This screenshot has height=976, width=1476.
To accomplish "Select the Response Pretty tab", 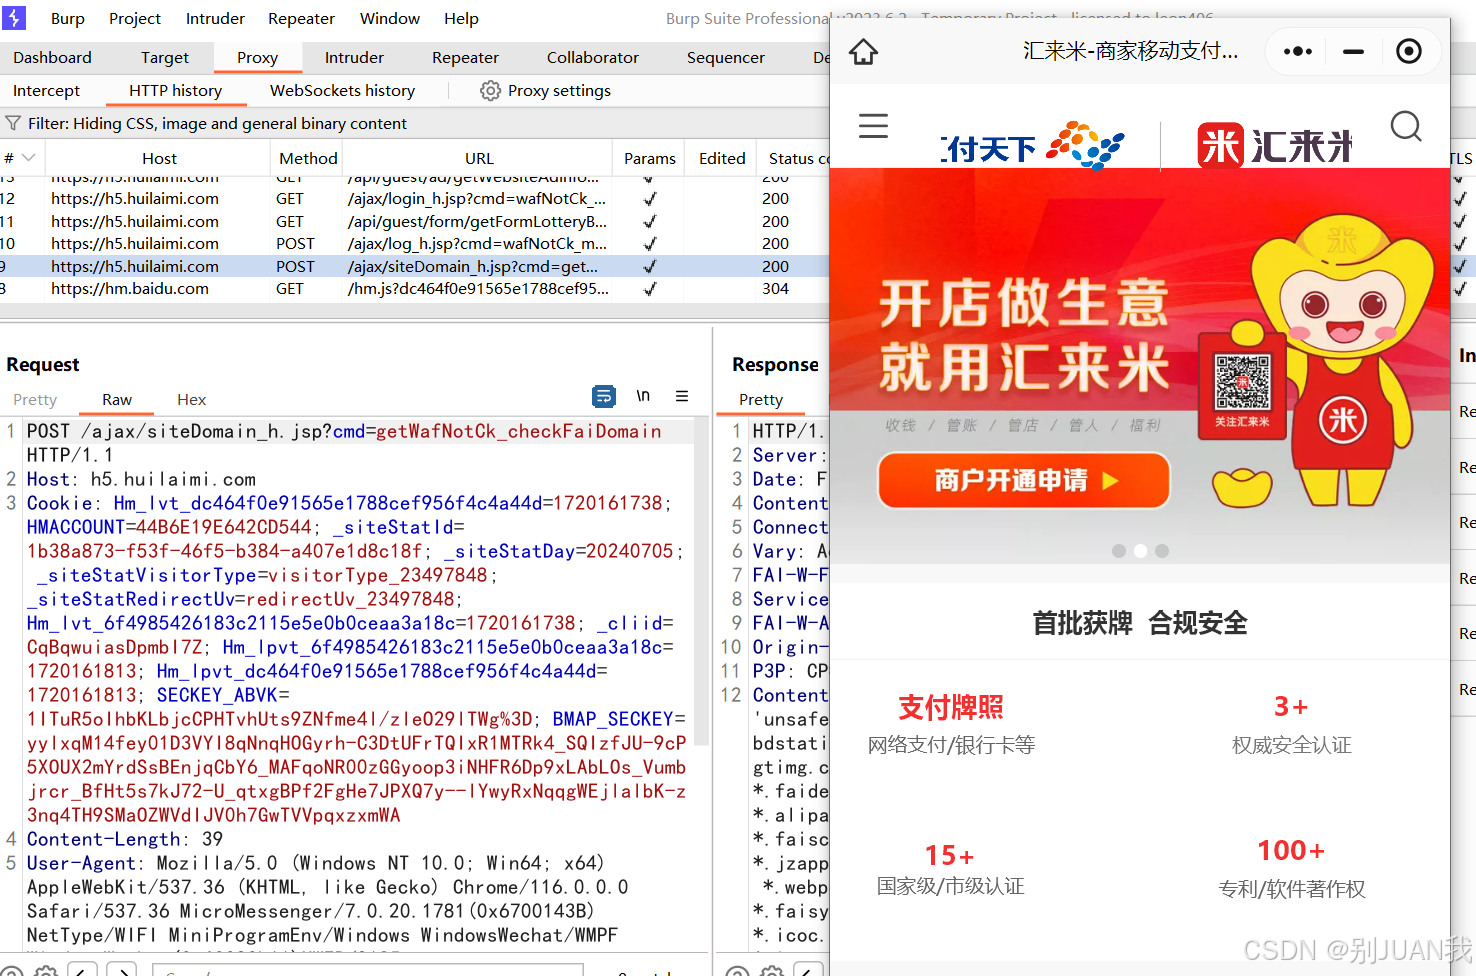I will (x=761, y=399).
